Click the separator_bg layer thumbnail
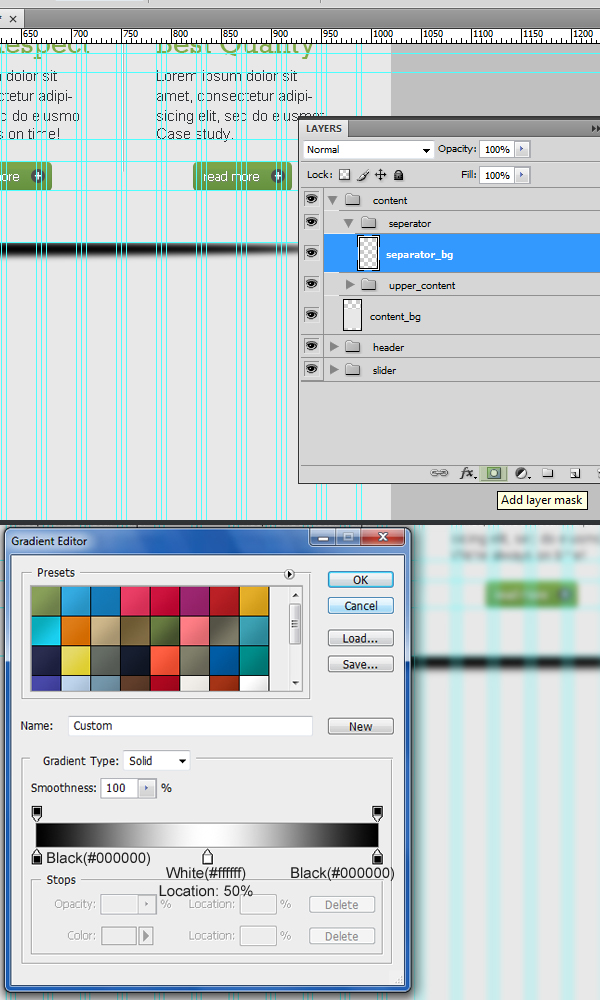The image size is (600, 1000). click(369, 253)
